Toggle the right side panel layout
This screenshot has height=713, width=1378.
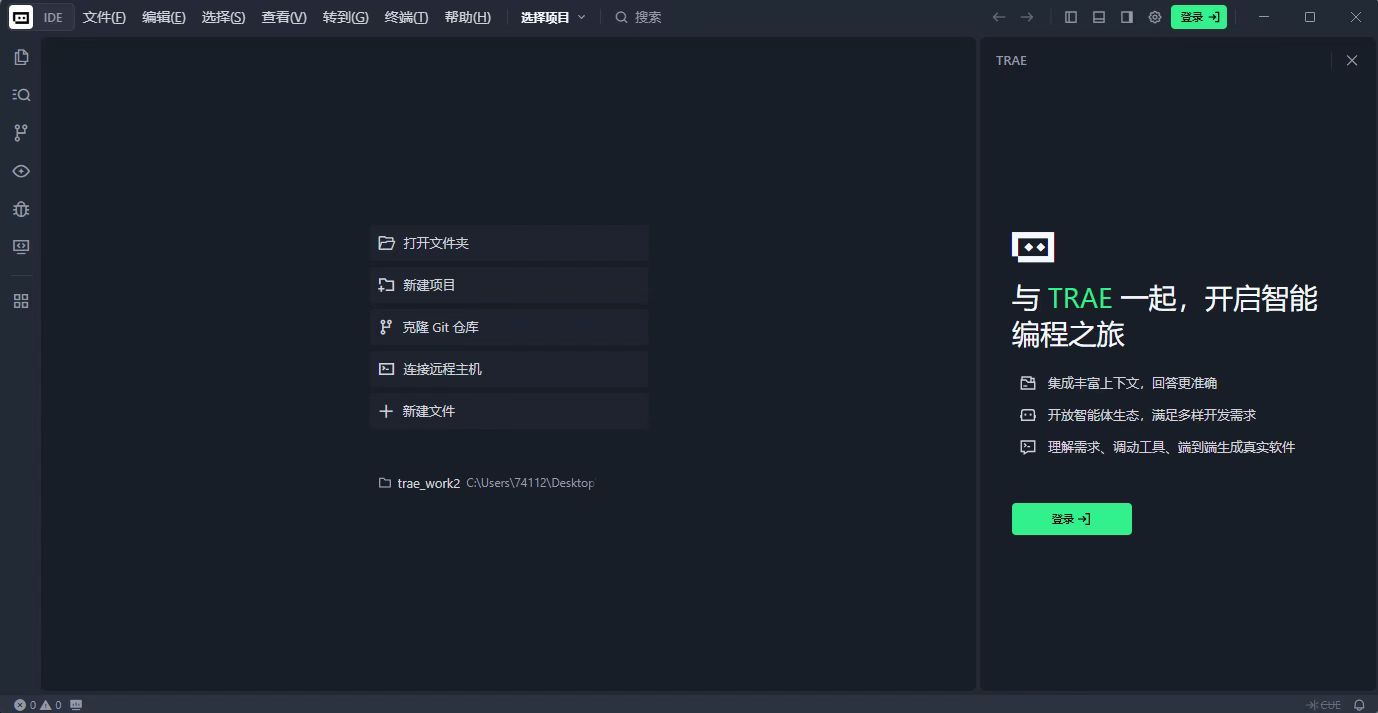pos(1127,17)
